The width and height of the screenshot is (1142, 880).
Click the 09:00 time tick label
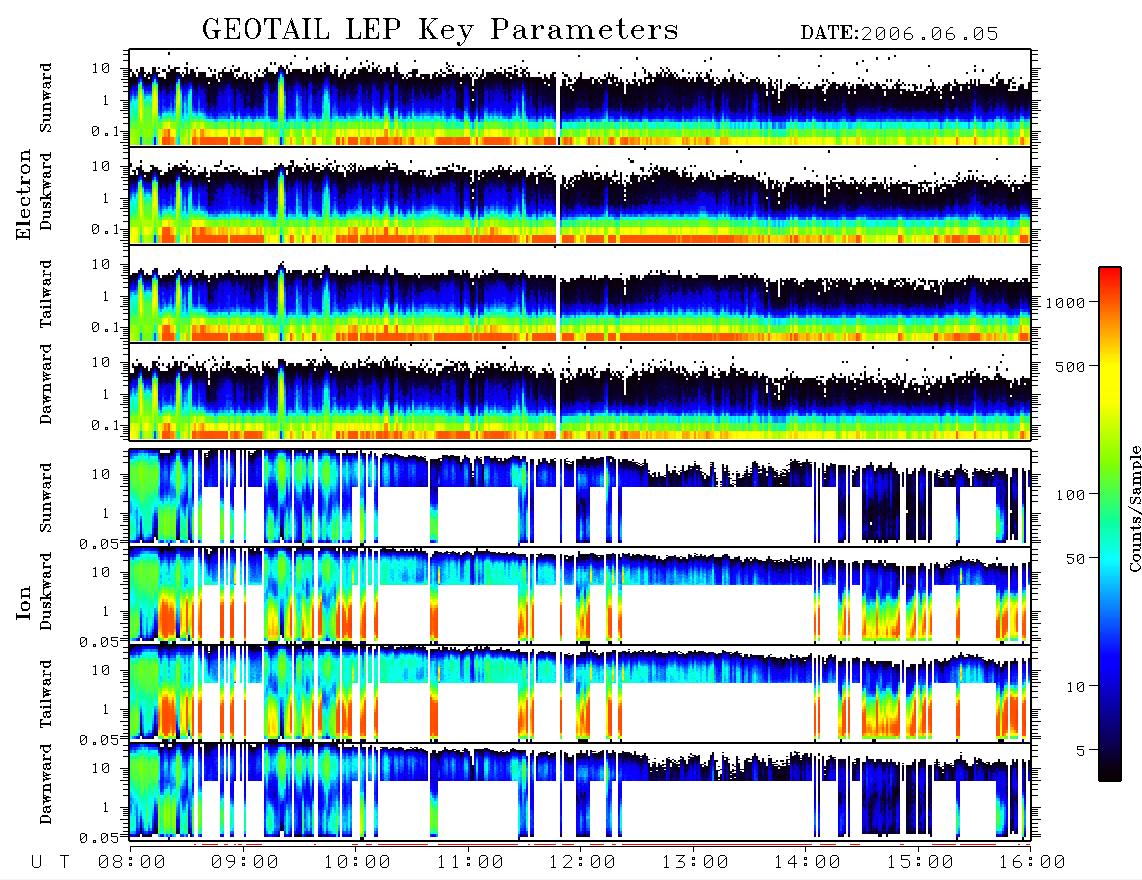point(245,862)
